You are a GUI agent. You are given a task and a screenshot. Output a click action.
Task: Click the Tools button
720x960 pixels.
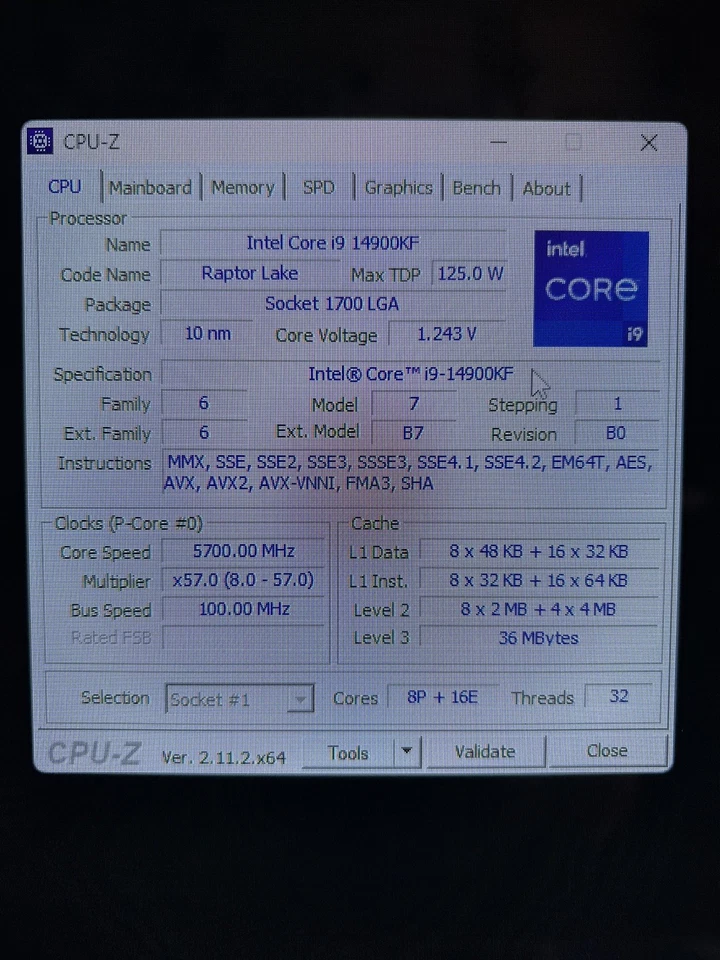click(x=348, y=752)
